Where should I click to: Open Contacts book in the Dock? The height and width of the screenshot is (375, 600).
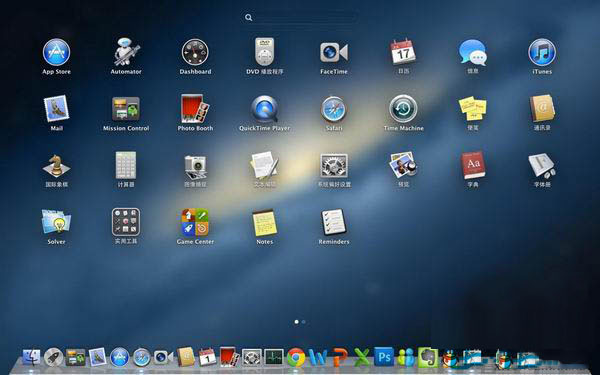point(186,357)
